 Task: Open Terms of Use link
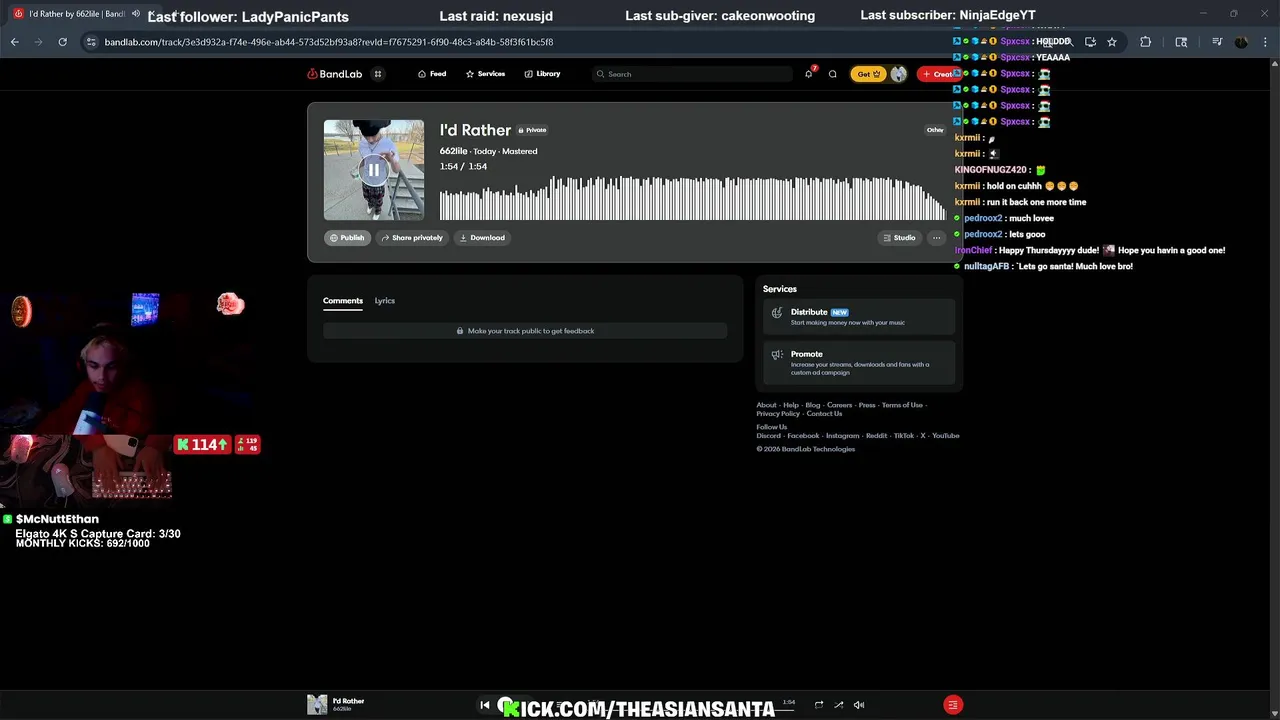click(x=902, y=405)
